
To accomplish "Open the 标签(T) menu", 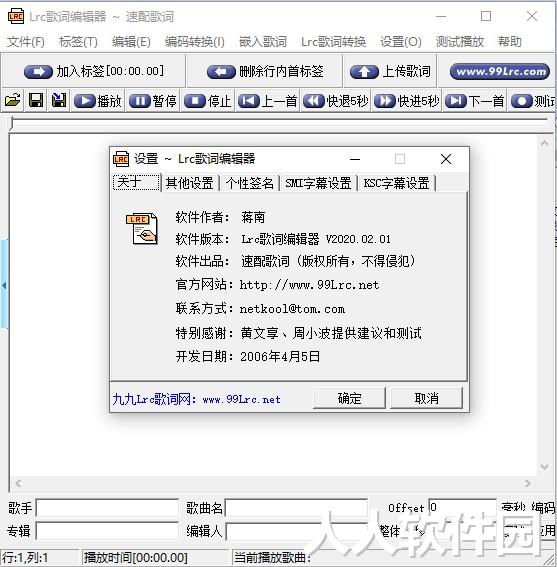I will [x=78, y=42].
